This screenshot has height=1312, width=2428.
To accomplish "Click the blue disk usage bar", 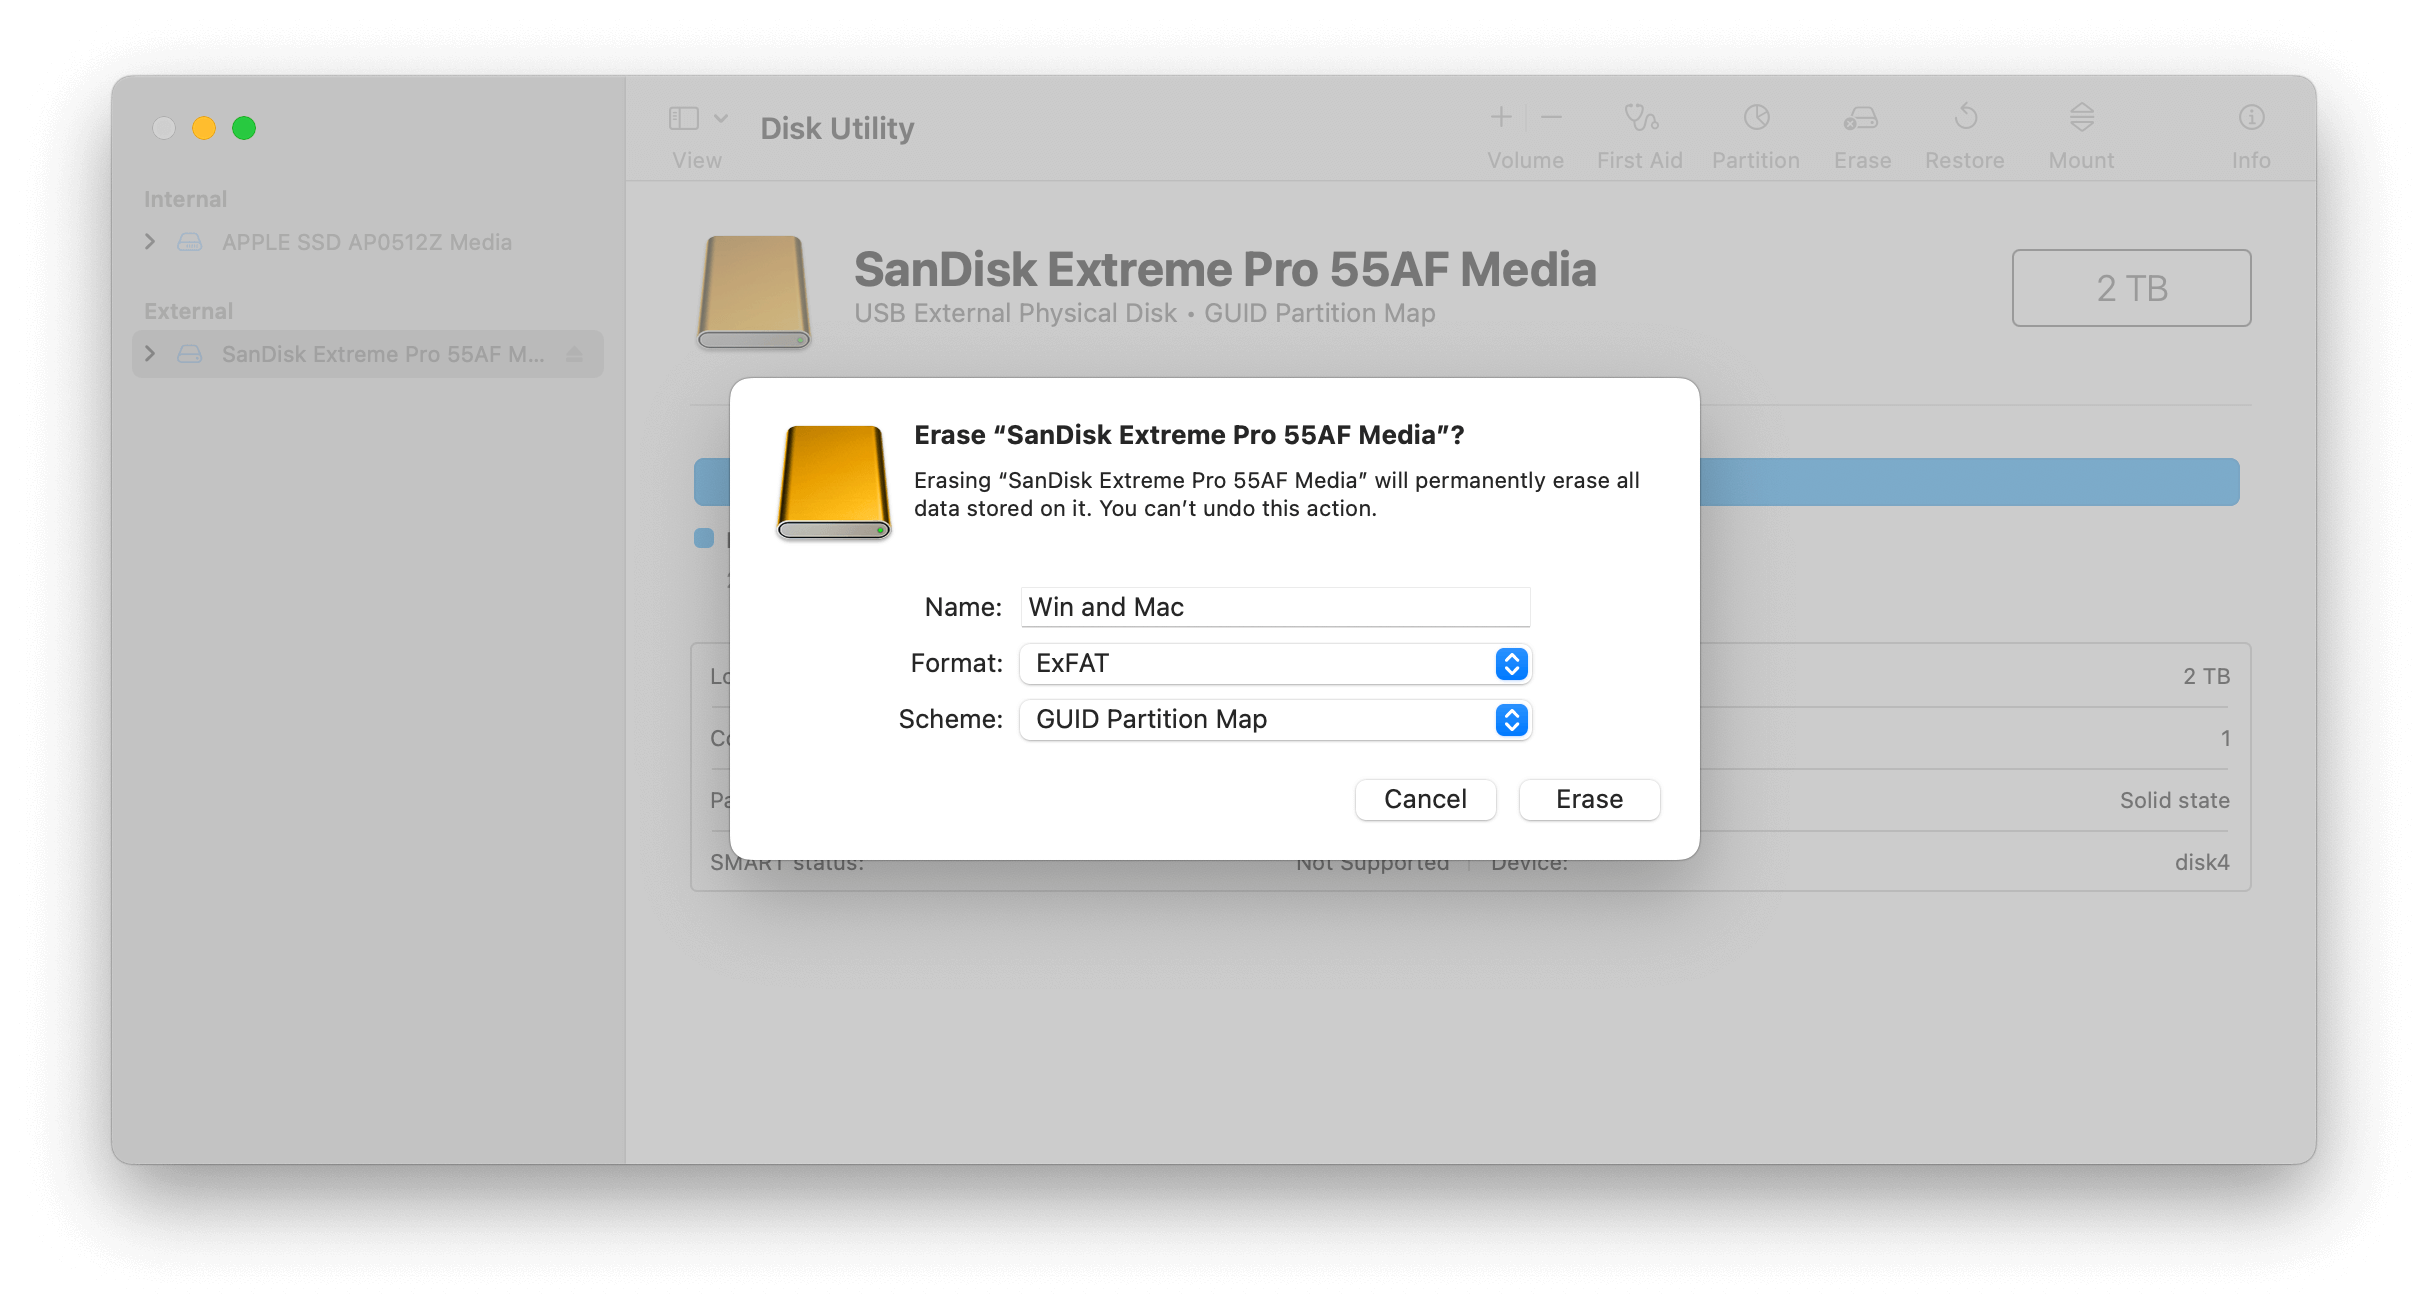I will pos(1968,482).
